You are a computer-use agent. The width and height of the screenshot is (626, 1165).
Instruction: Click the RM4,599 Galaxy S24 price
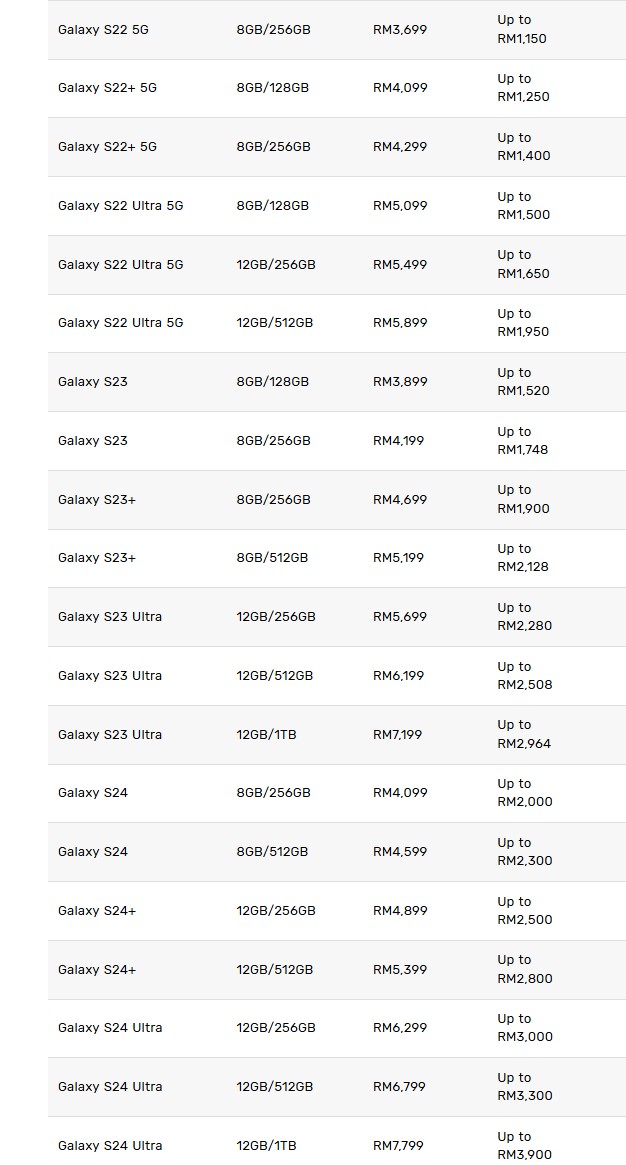(400, 851)
